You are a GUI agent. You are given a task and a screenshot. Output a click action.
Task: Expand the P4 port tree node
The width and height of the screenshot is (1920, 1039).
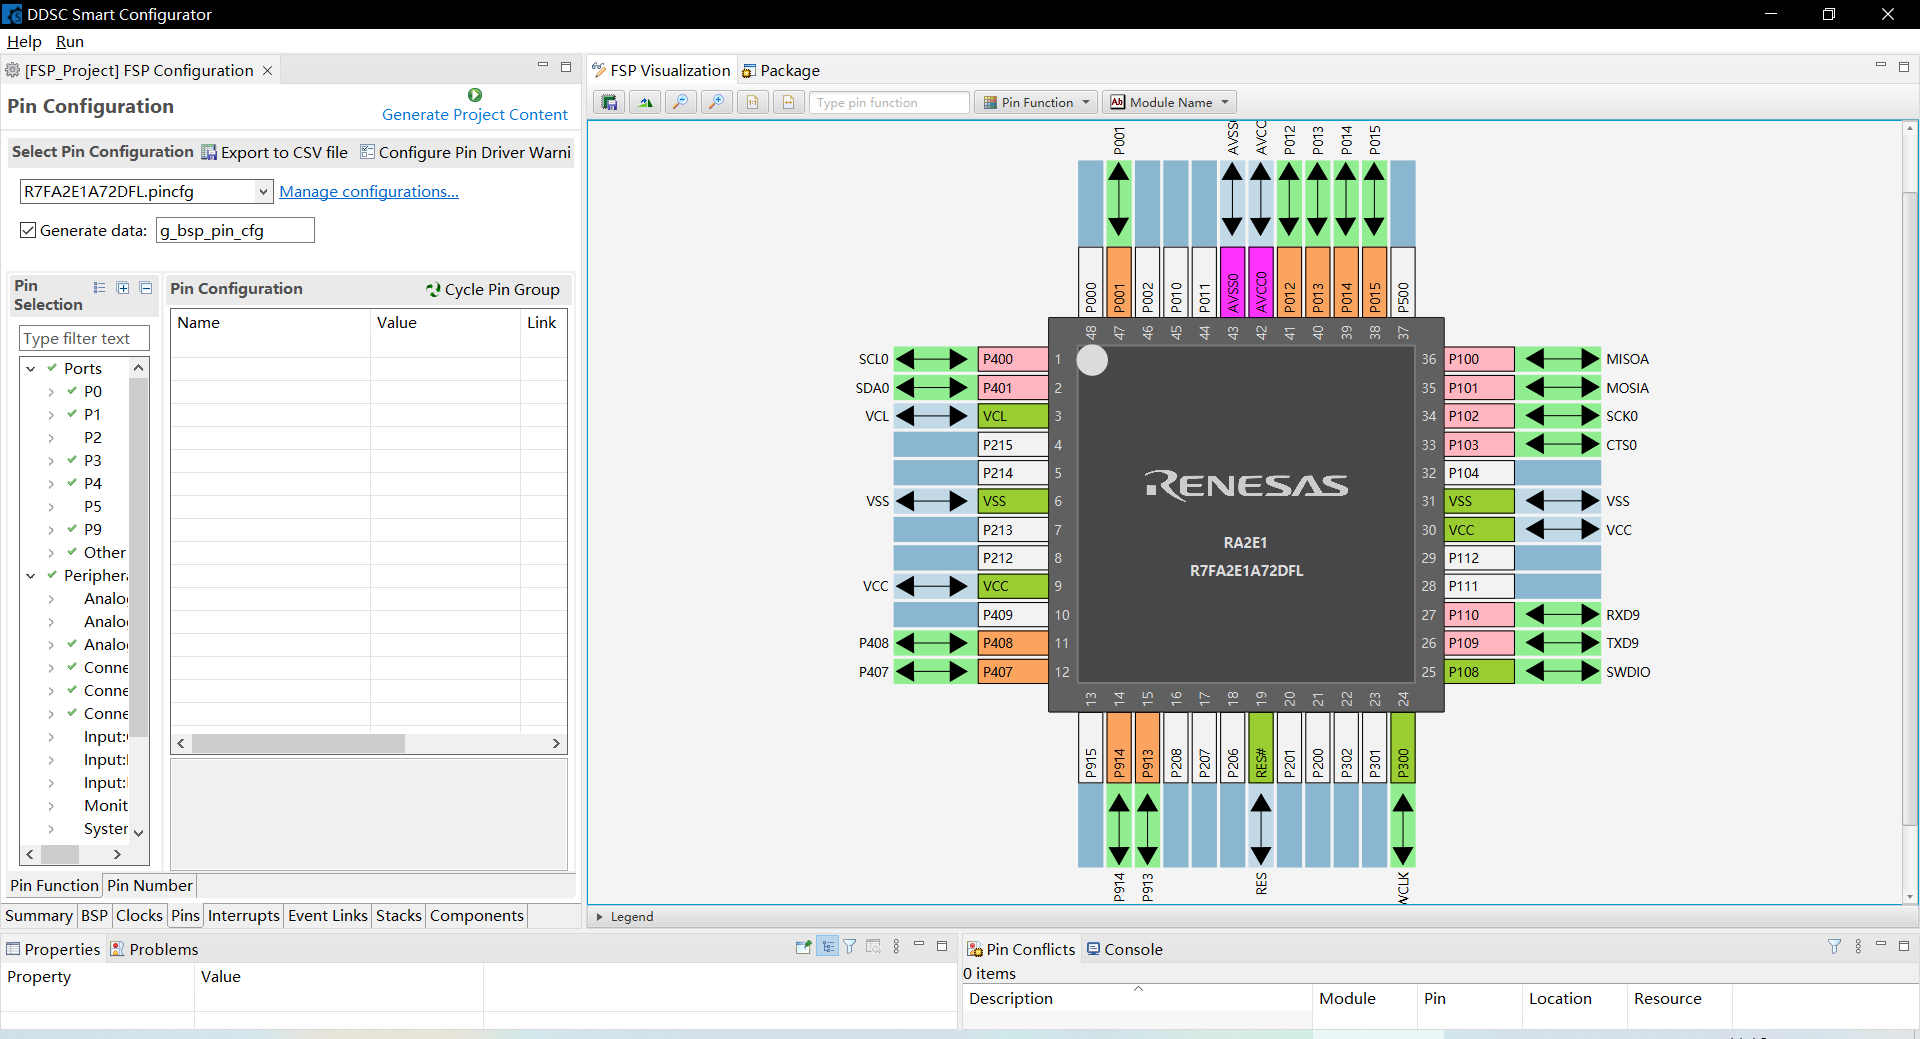coord(51,484)
